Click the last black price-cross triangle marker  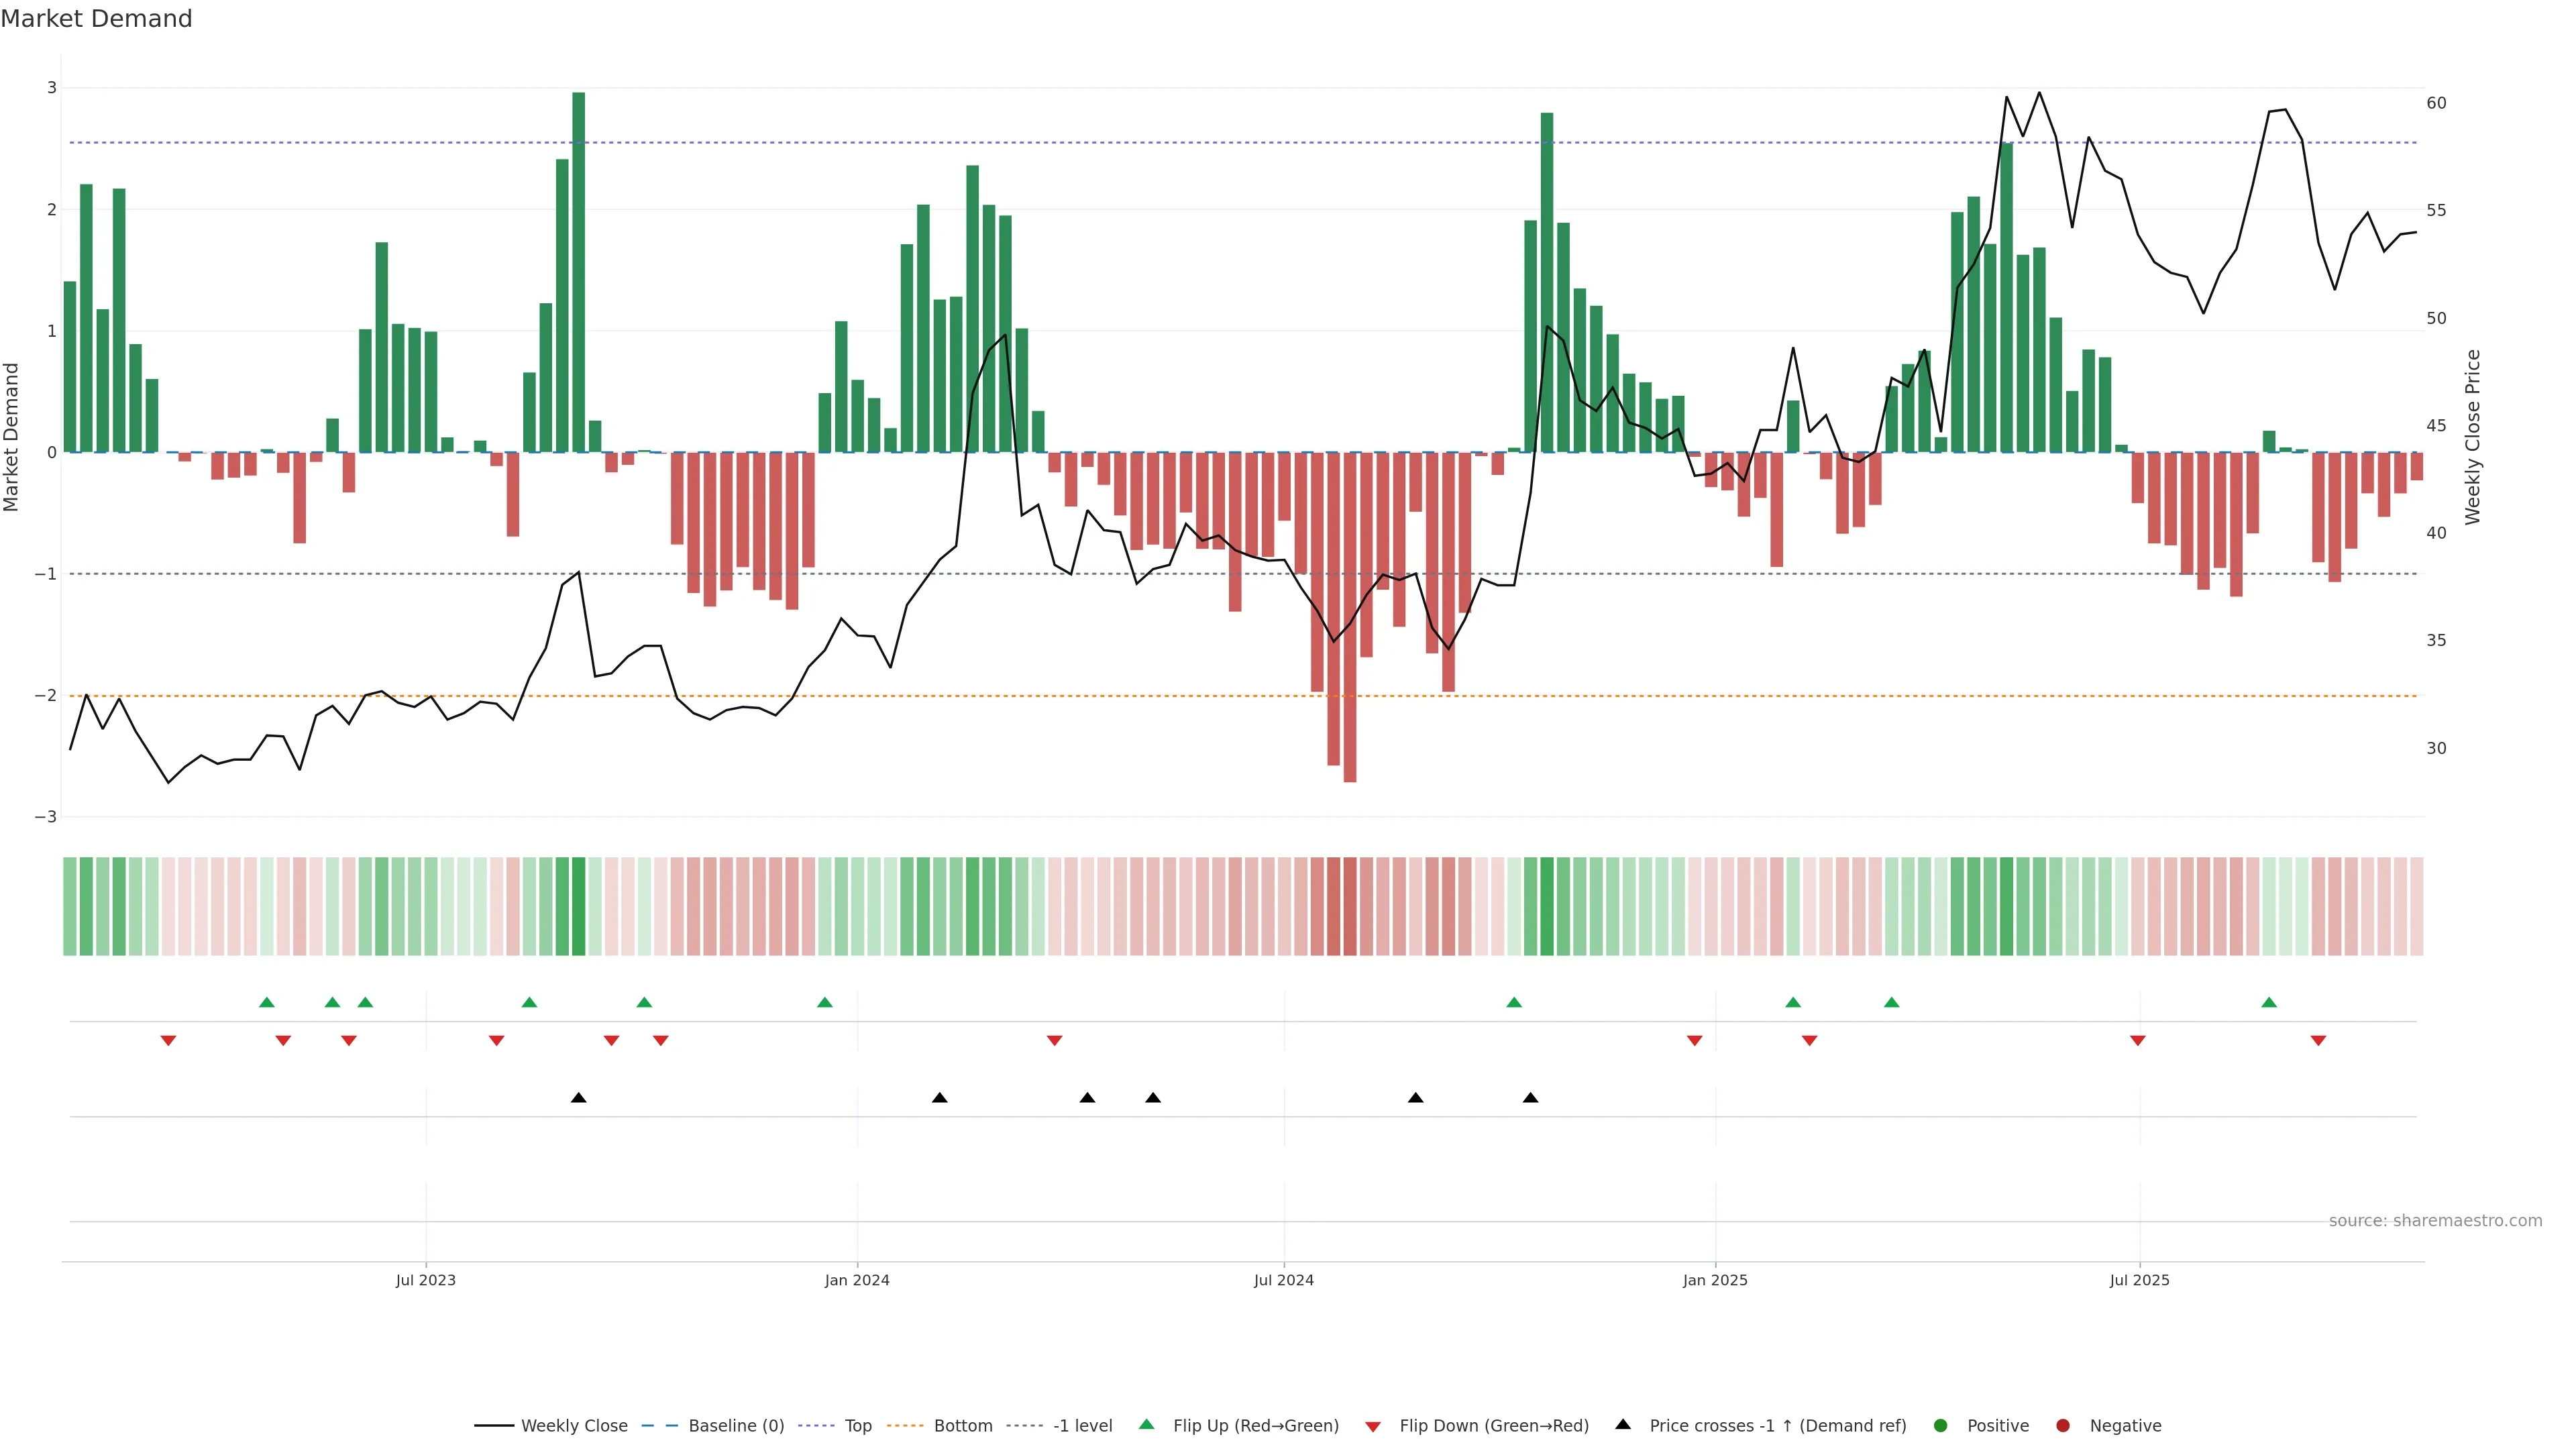[1530, 1098]
